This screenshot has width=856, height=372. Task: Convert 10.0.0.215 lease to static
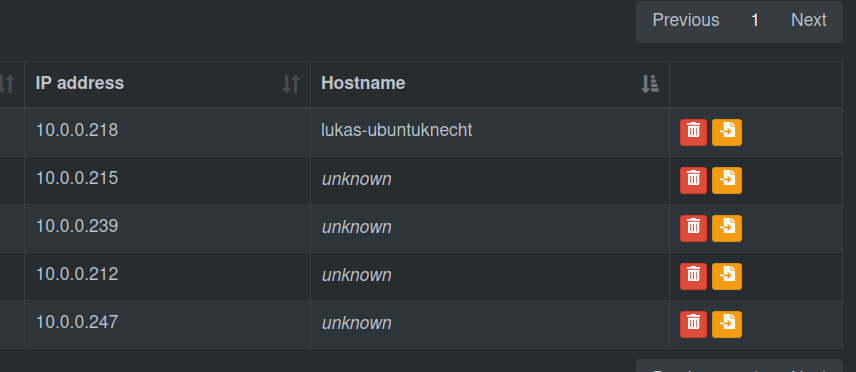click(x=727, y=180)
